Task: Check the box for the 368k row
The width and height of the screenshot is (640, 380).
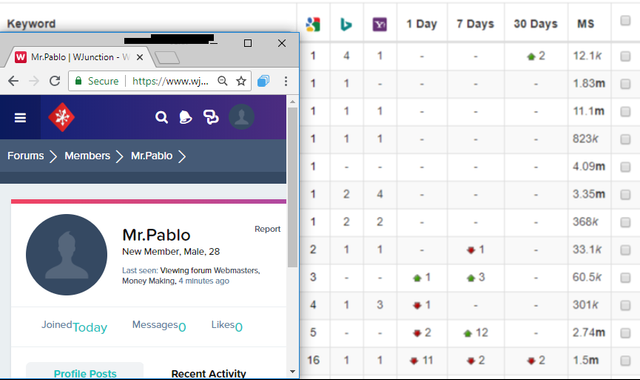Action: (625, 222)
